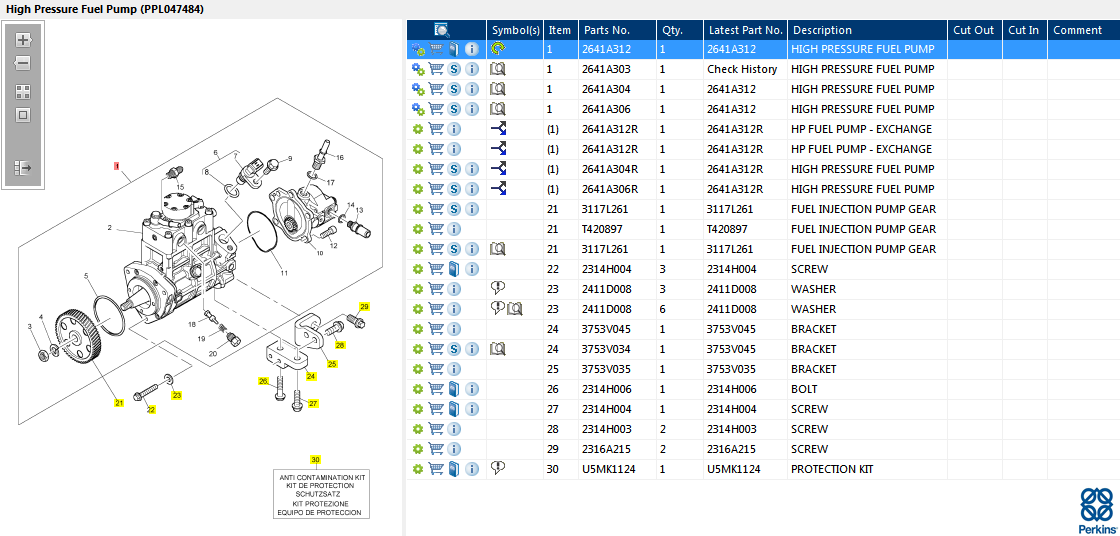Click the assembly gears icon for 2641A304

coord(419,89)
